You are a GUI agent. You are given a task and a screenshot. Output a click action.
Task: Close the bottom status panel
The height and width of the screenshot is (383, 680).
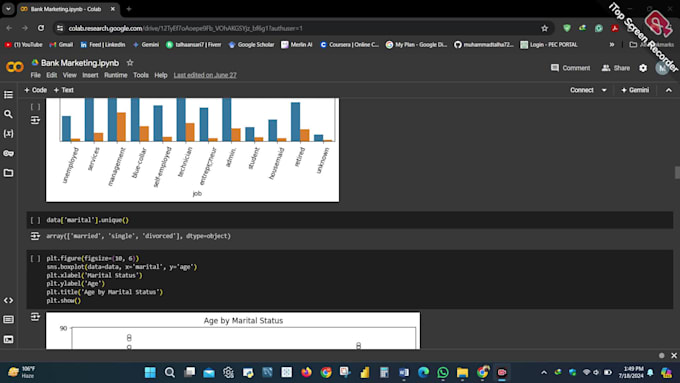point(674,356)
